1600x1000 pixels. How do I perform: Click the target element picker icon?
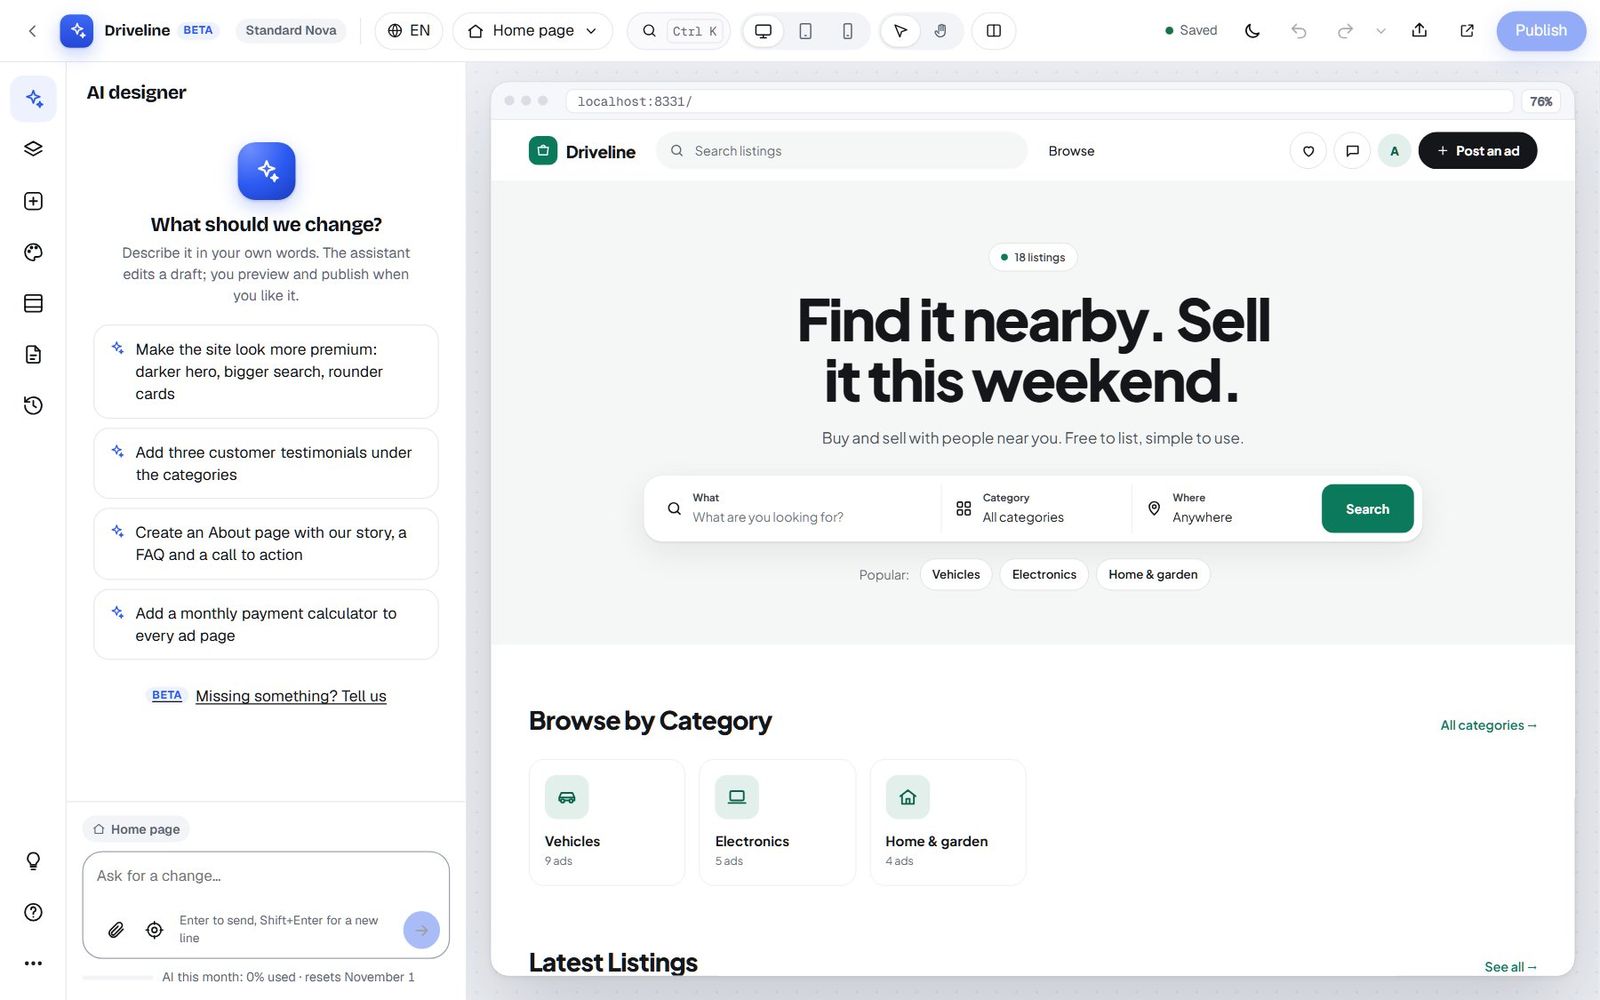(x=154, y=930)
